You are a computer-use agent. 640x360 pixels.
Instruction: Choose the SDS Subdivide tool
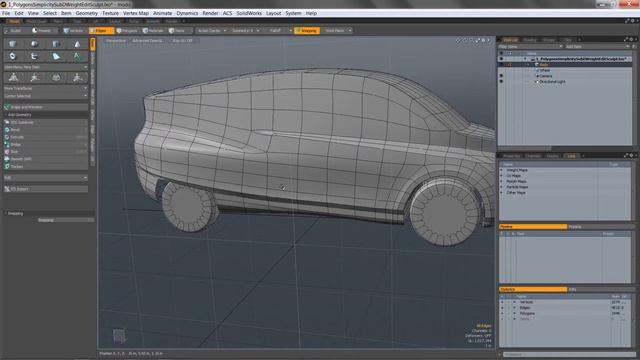click(46, 122)
